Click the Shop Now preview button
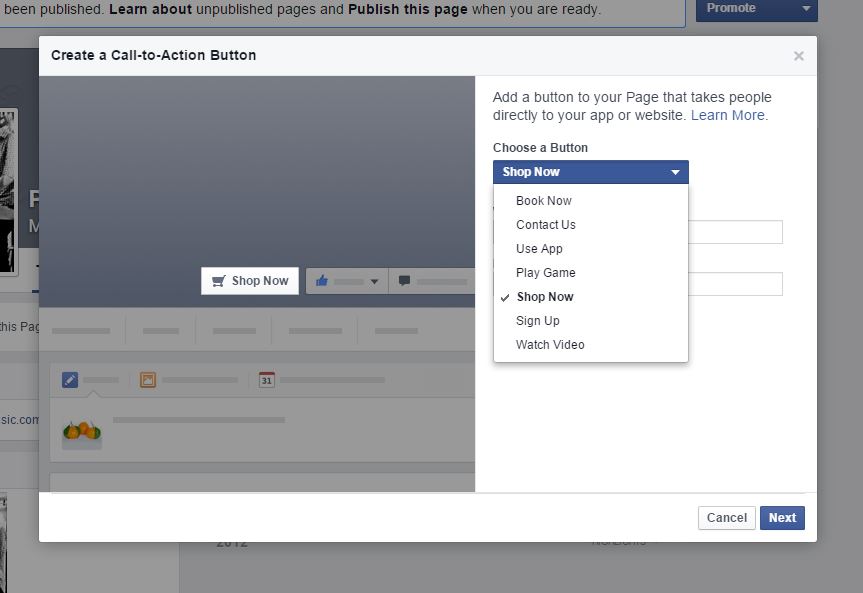The image size is (863, 593). pyautogui.click(x=250, y=281)
